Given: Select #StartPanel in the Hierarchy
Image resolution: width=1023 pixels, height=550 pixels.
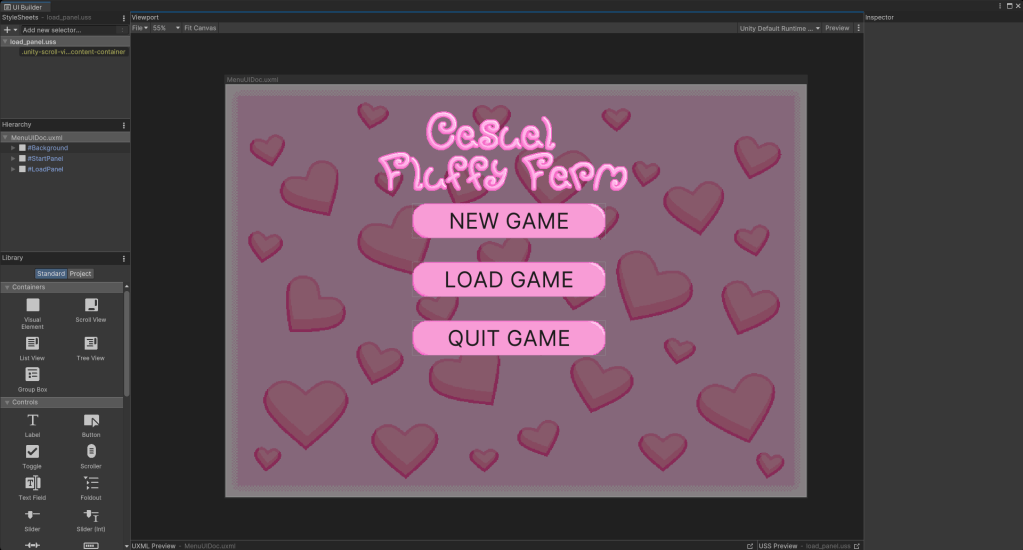Looking at the screenshot, I should (46, 159).
